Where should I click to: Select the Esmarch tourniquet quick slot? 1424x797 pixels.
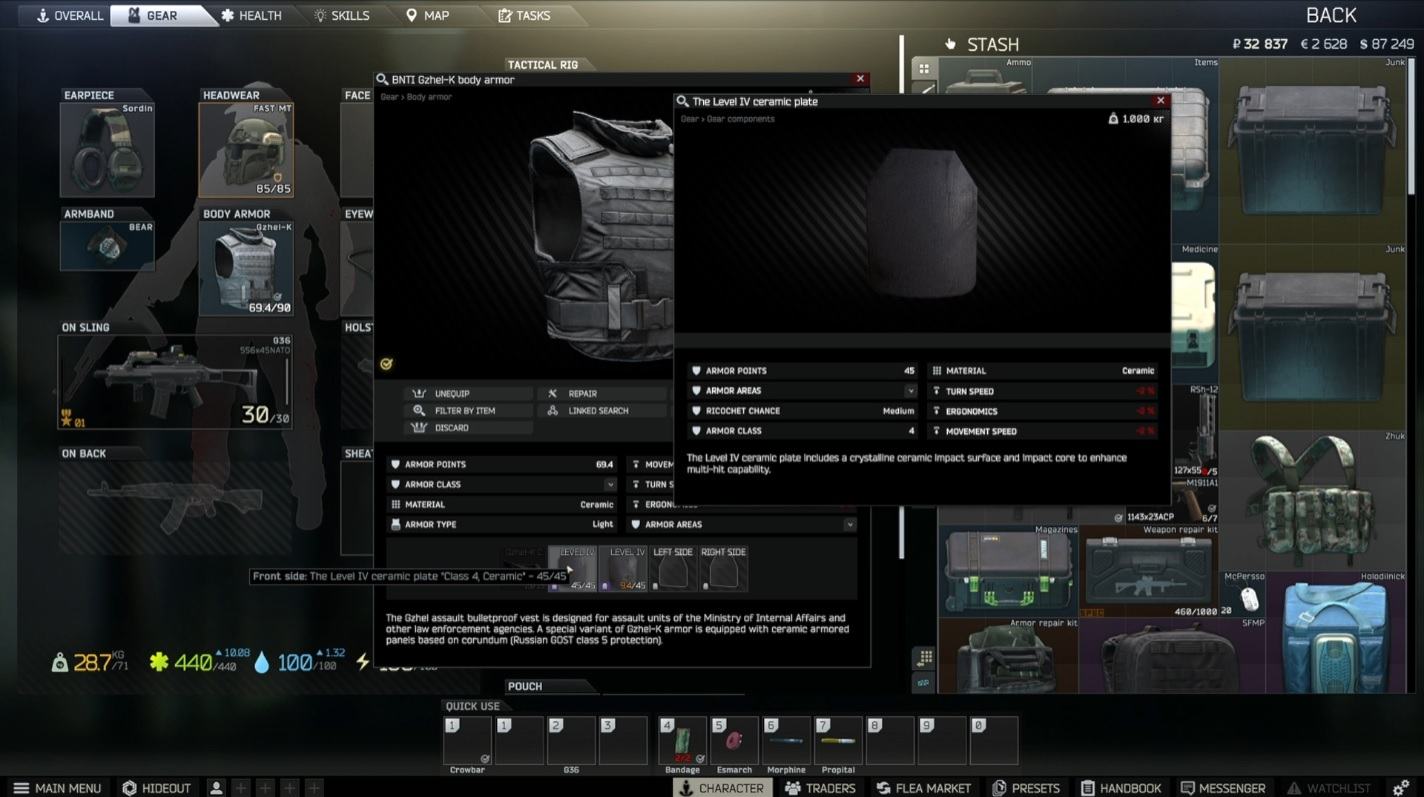point(734,741)
